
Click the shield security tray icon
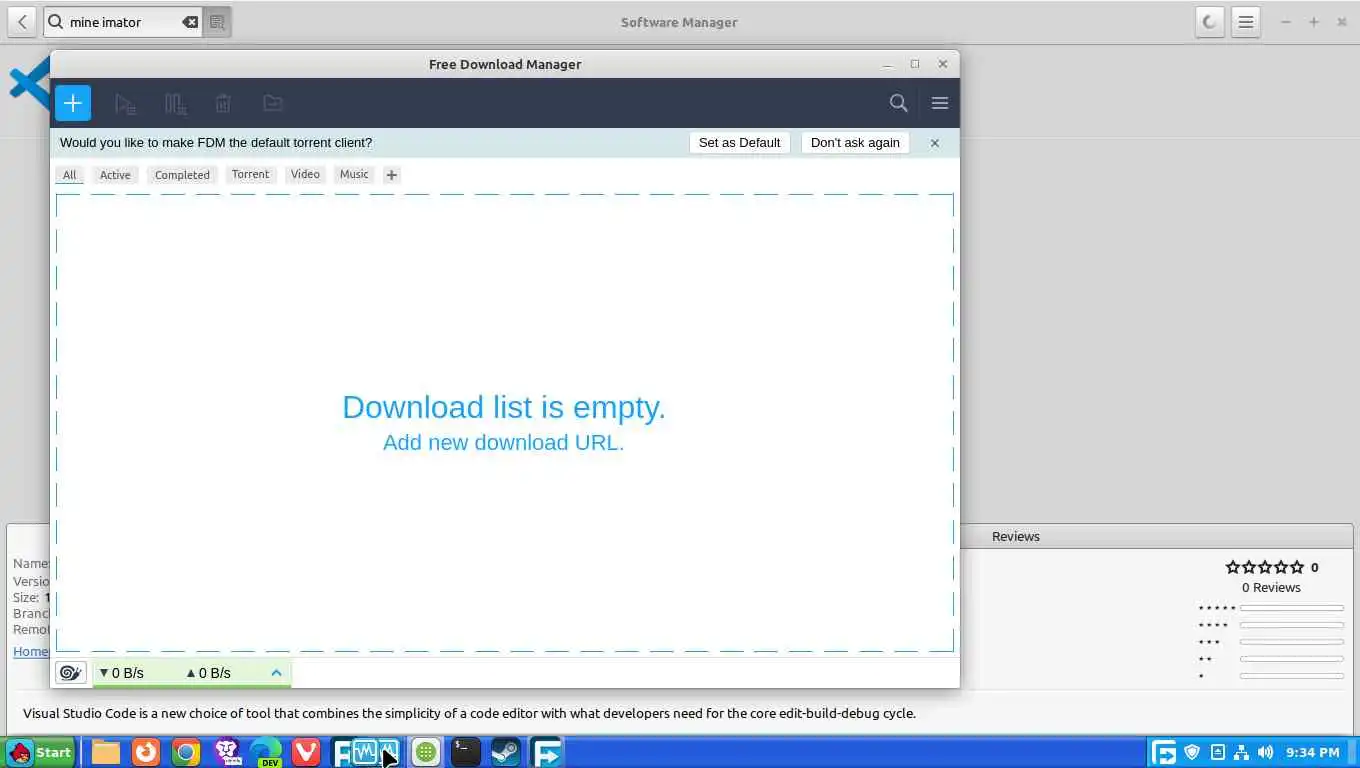pos(1192,752)
